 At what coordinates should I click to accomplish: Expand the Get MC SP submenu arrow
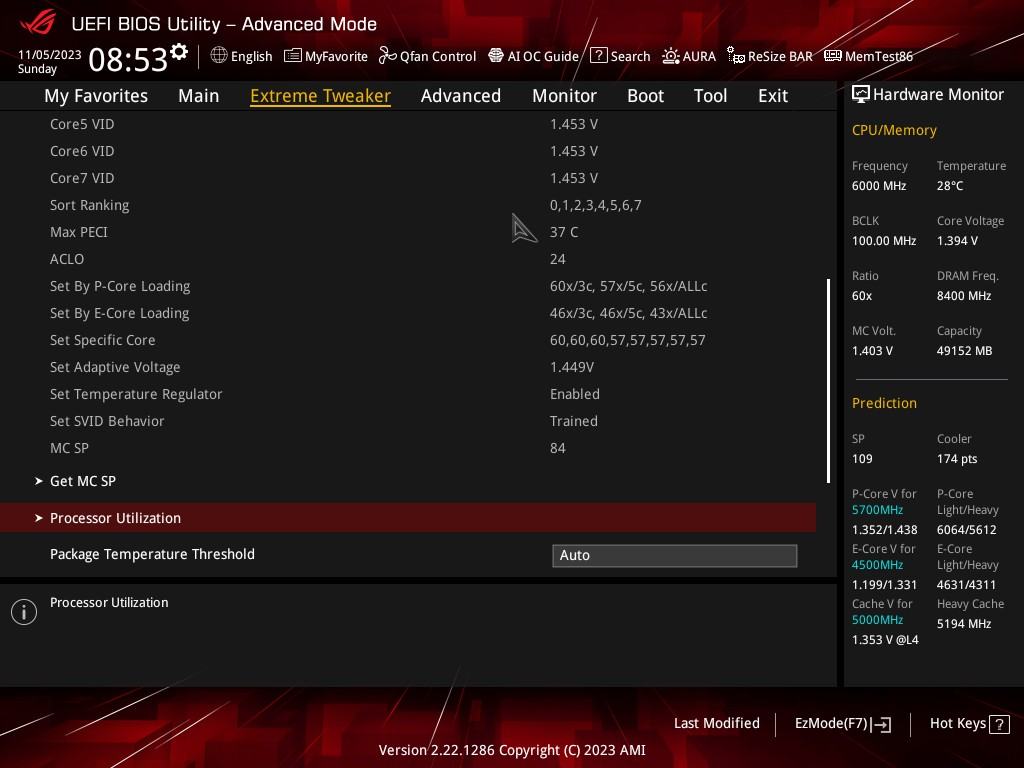[x=39, y=481]
